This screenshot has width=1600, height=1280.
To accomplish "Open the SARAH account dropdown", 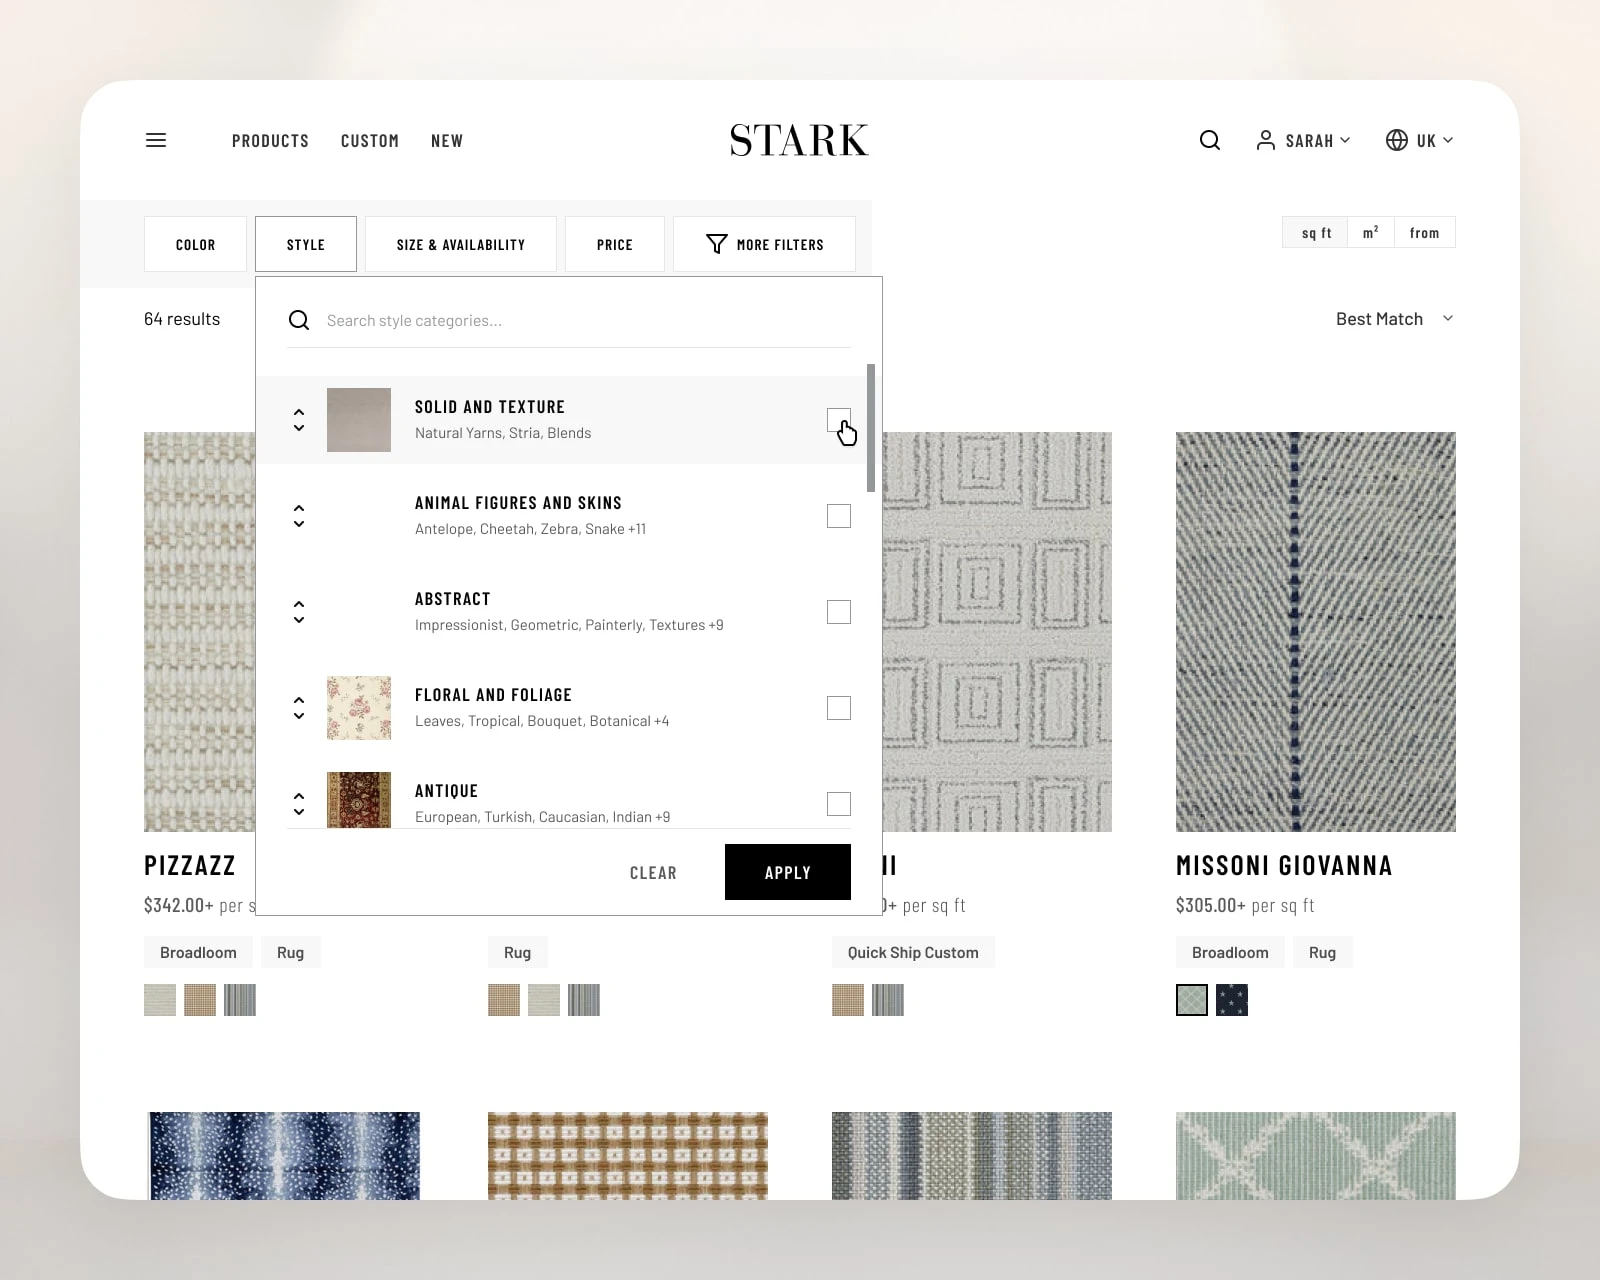I will point(1304,140).
